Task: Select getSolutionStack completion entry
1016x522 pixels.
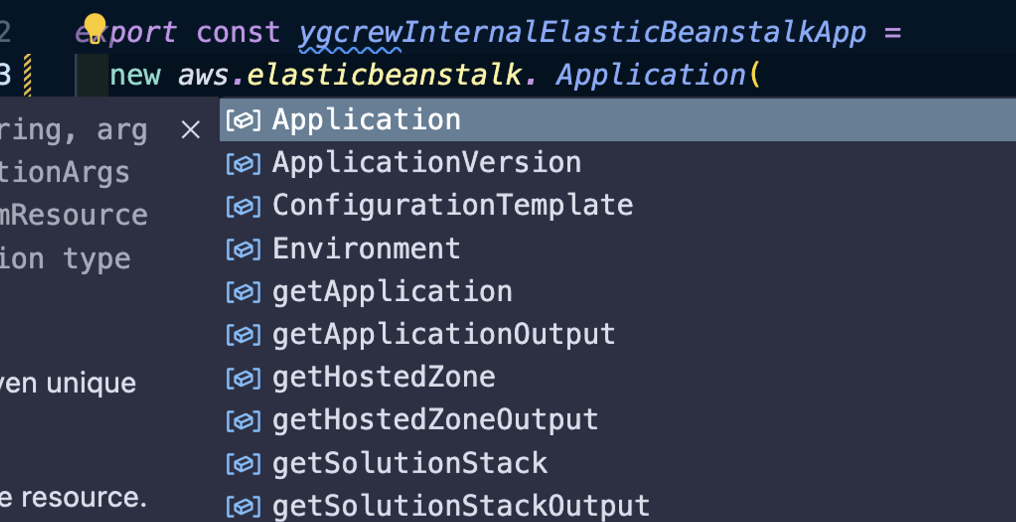Action: (x=618, y=464)
